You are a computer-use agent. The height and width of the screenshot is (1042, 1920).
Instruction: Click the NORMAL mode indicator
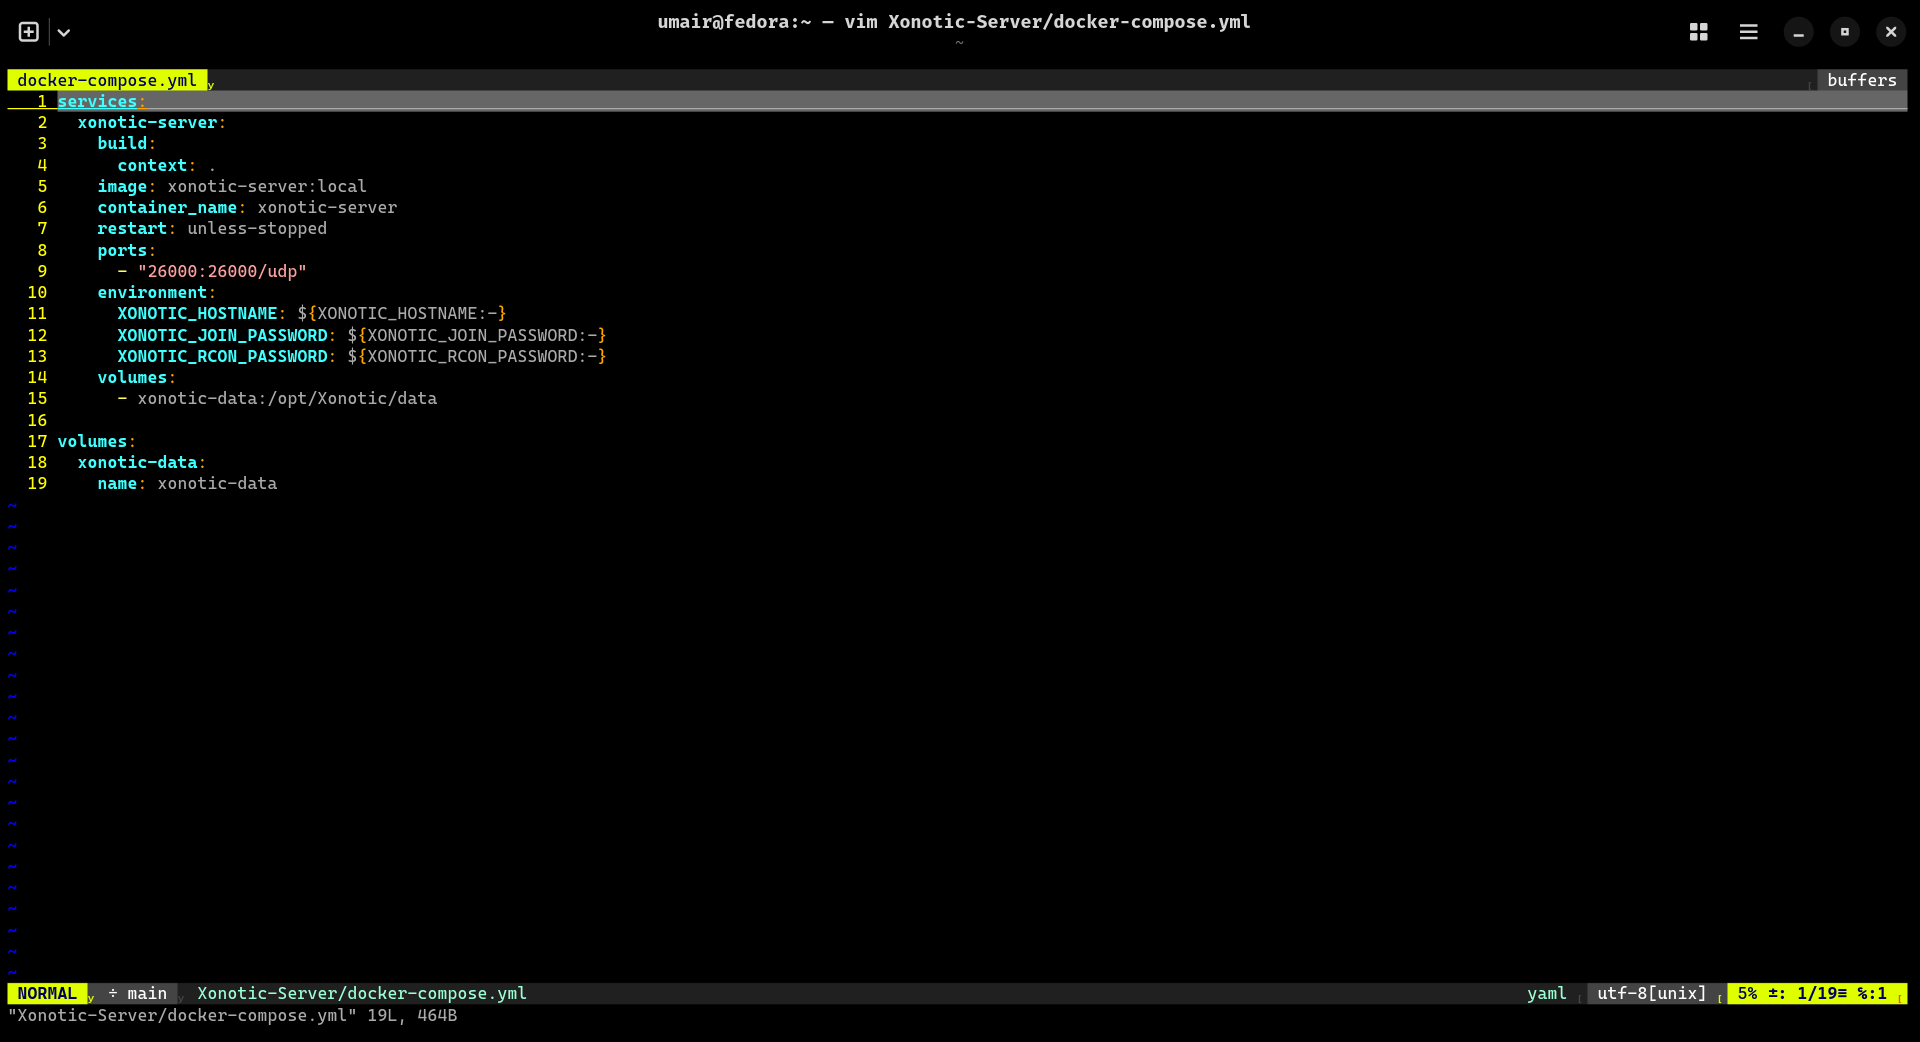(x=47, y=993)
